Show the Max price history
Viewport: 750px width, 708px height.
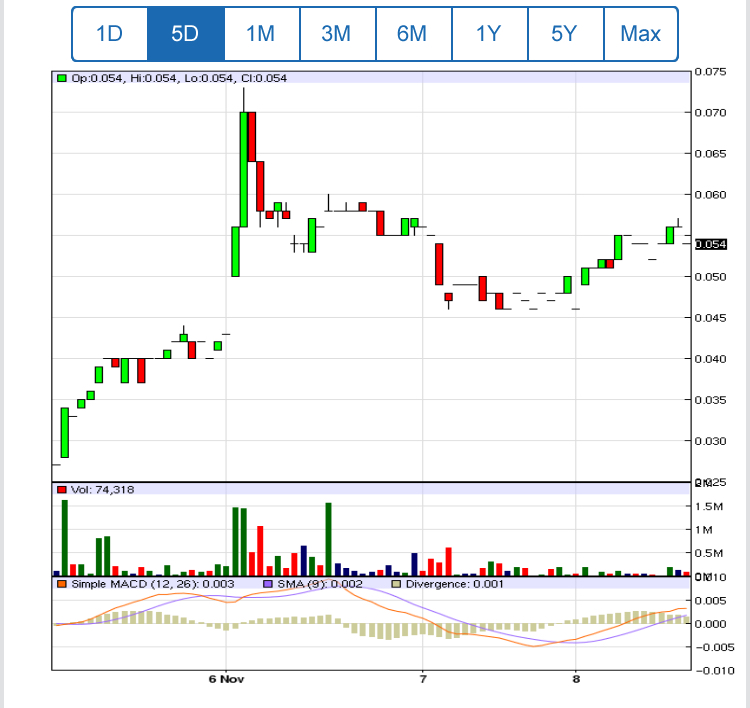(x=641, y=34)
